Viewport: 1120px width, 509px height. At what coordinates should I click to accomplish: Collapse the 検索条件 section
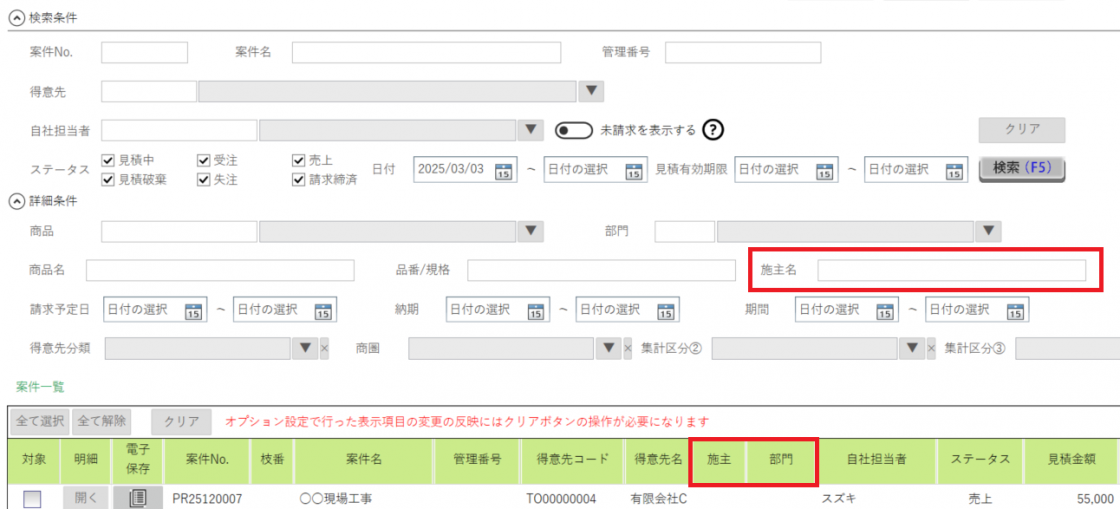click(x=15, y=19)
